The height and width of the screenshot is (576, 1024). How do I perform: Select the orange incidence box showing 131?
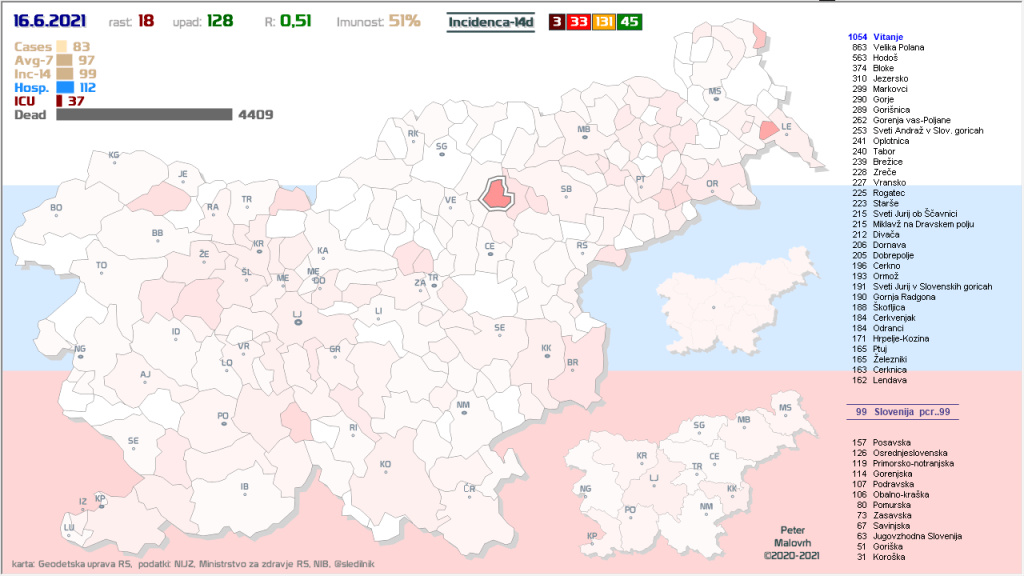click(x=604, y=21)
